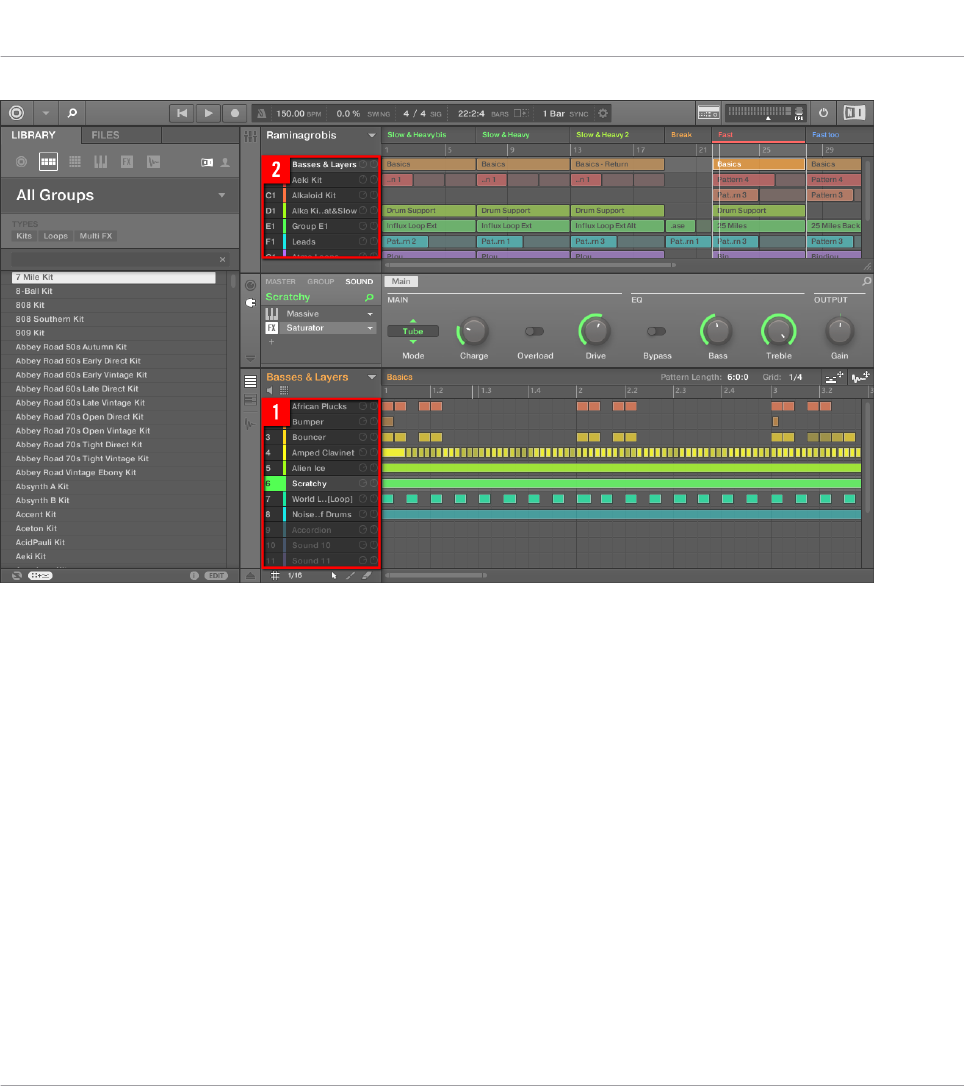Select the Groups file type icon
The height and width of the screenshot is (1086, 965).
point(48,162)
